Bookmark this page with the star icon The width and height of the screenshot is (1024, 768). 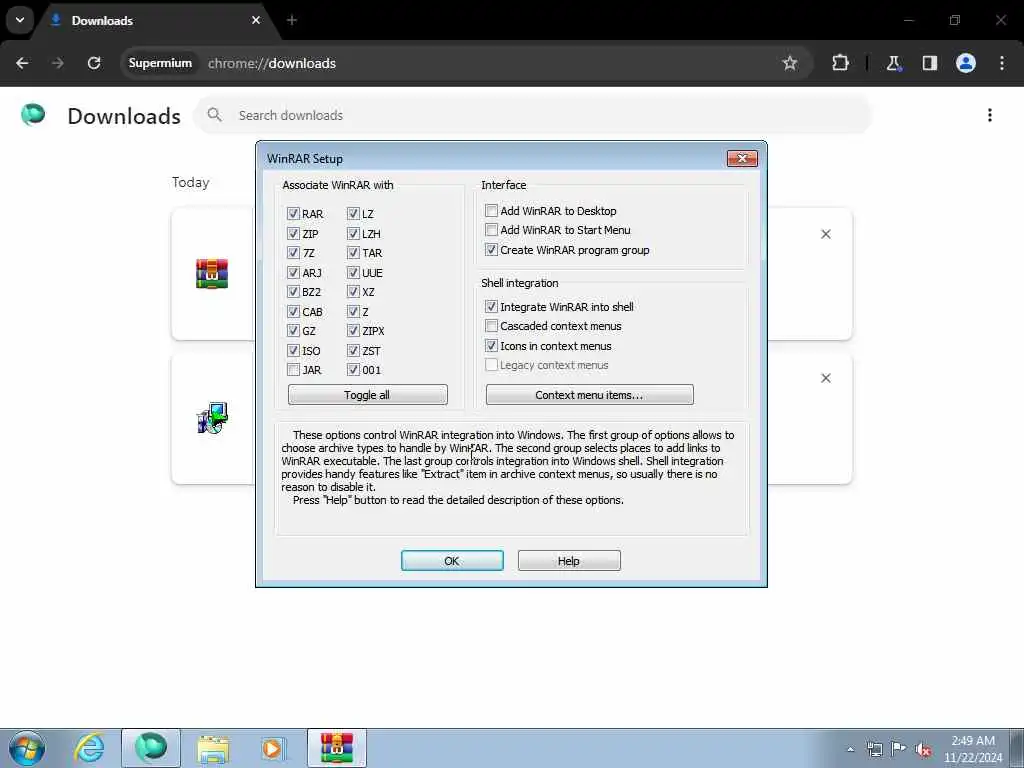point(790,63)
